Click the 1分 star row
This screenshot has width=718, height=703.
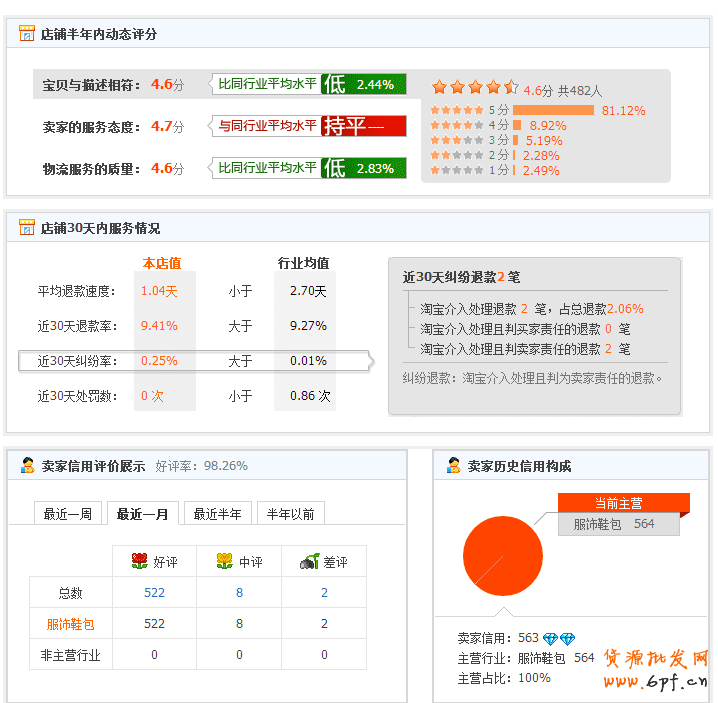pyautogui.click(x=457, y=170)
